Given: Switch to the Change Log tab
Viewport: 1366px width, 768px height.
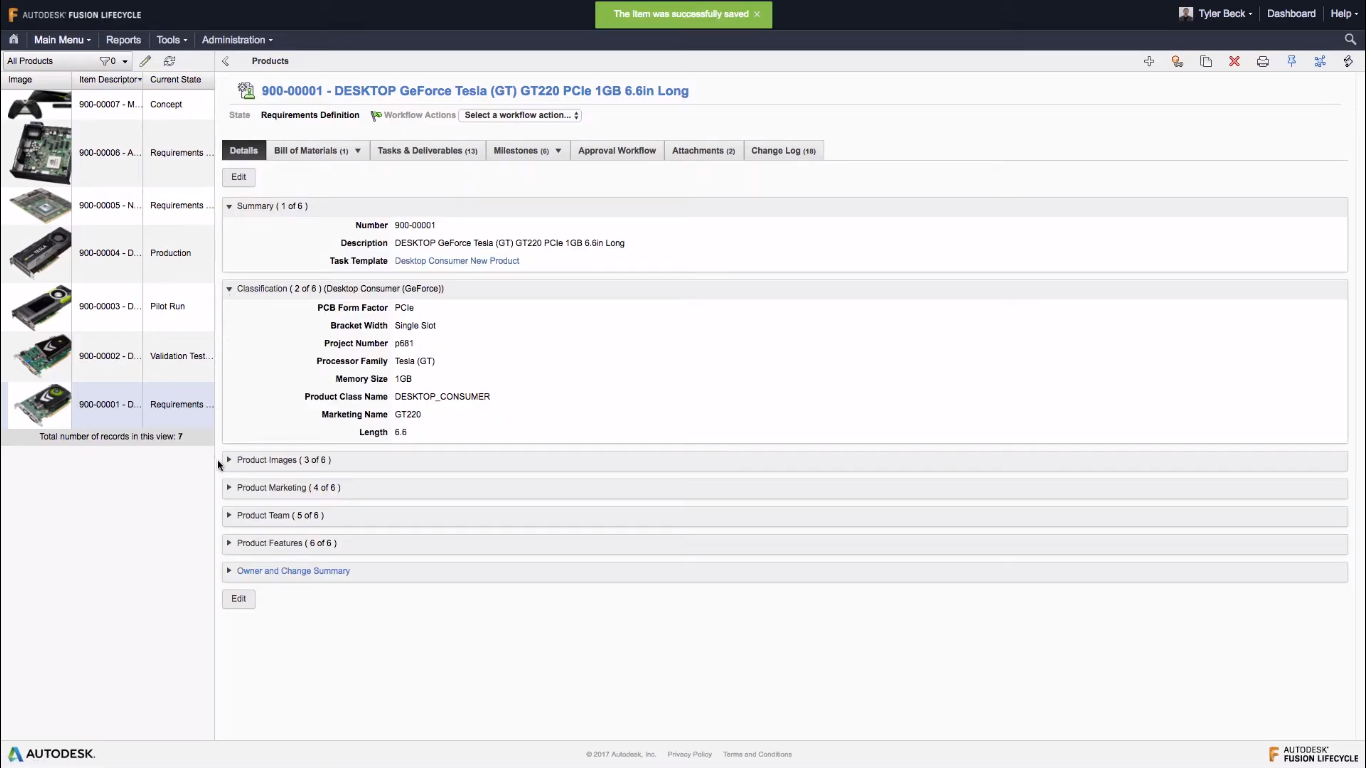Looking at the screenshot, I should tap(783, 151).
